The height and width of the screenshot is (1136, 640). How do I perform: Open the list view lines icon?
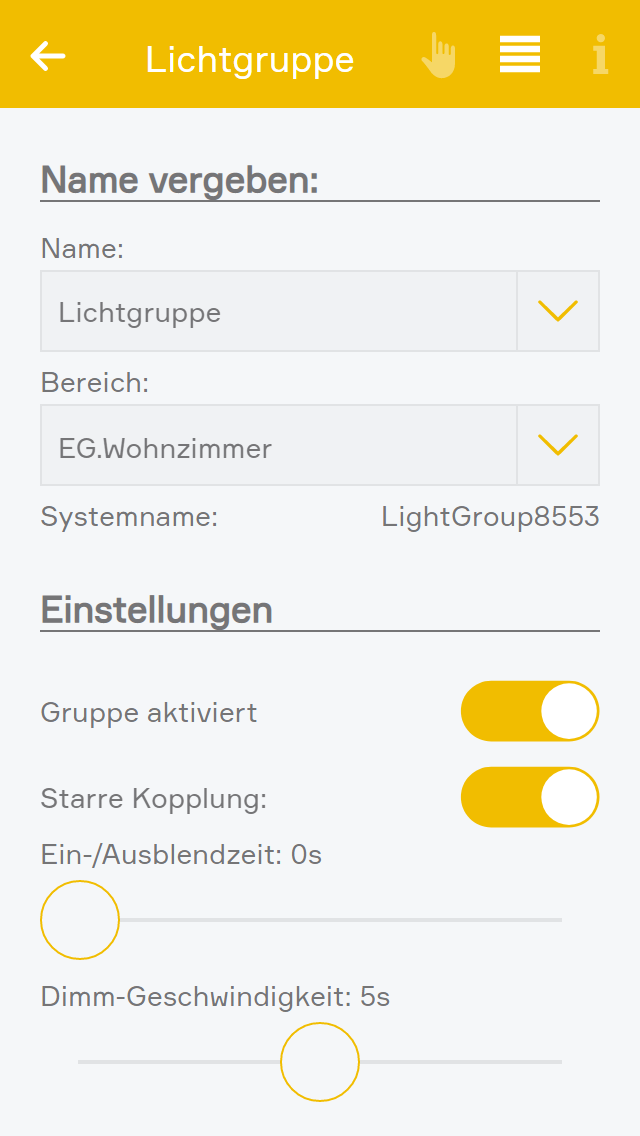tap(520, 54)
